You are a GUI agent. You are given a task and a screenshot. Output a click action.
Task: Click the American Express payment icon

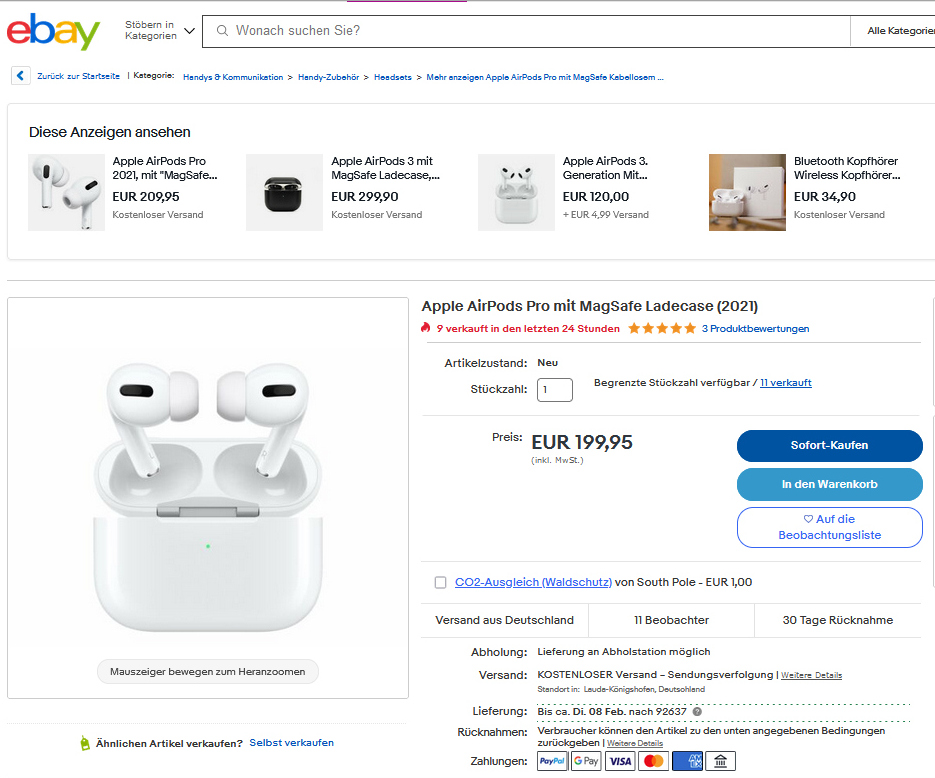pos(687,762)
